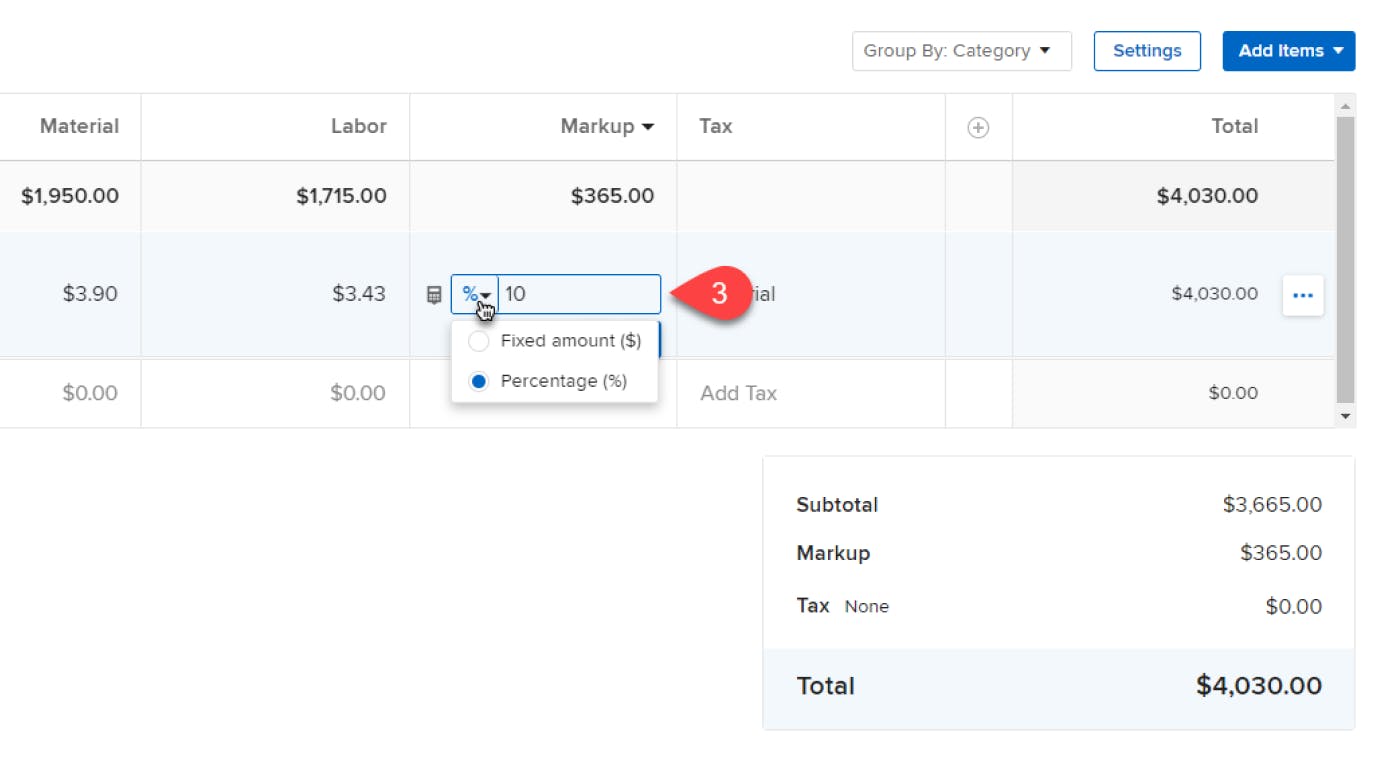Click the Labor column header
The image size is (1380, 760).
(x=358, y=127)
